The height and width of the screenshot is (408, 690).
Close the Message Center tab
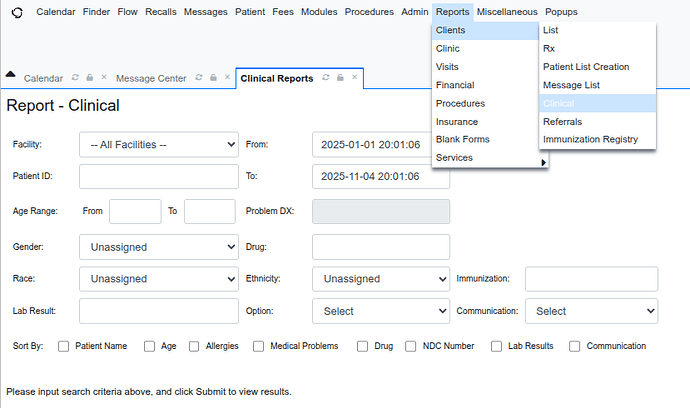pos(227,78)
